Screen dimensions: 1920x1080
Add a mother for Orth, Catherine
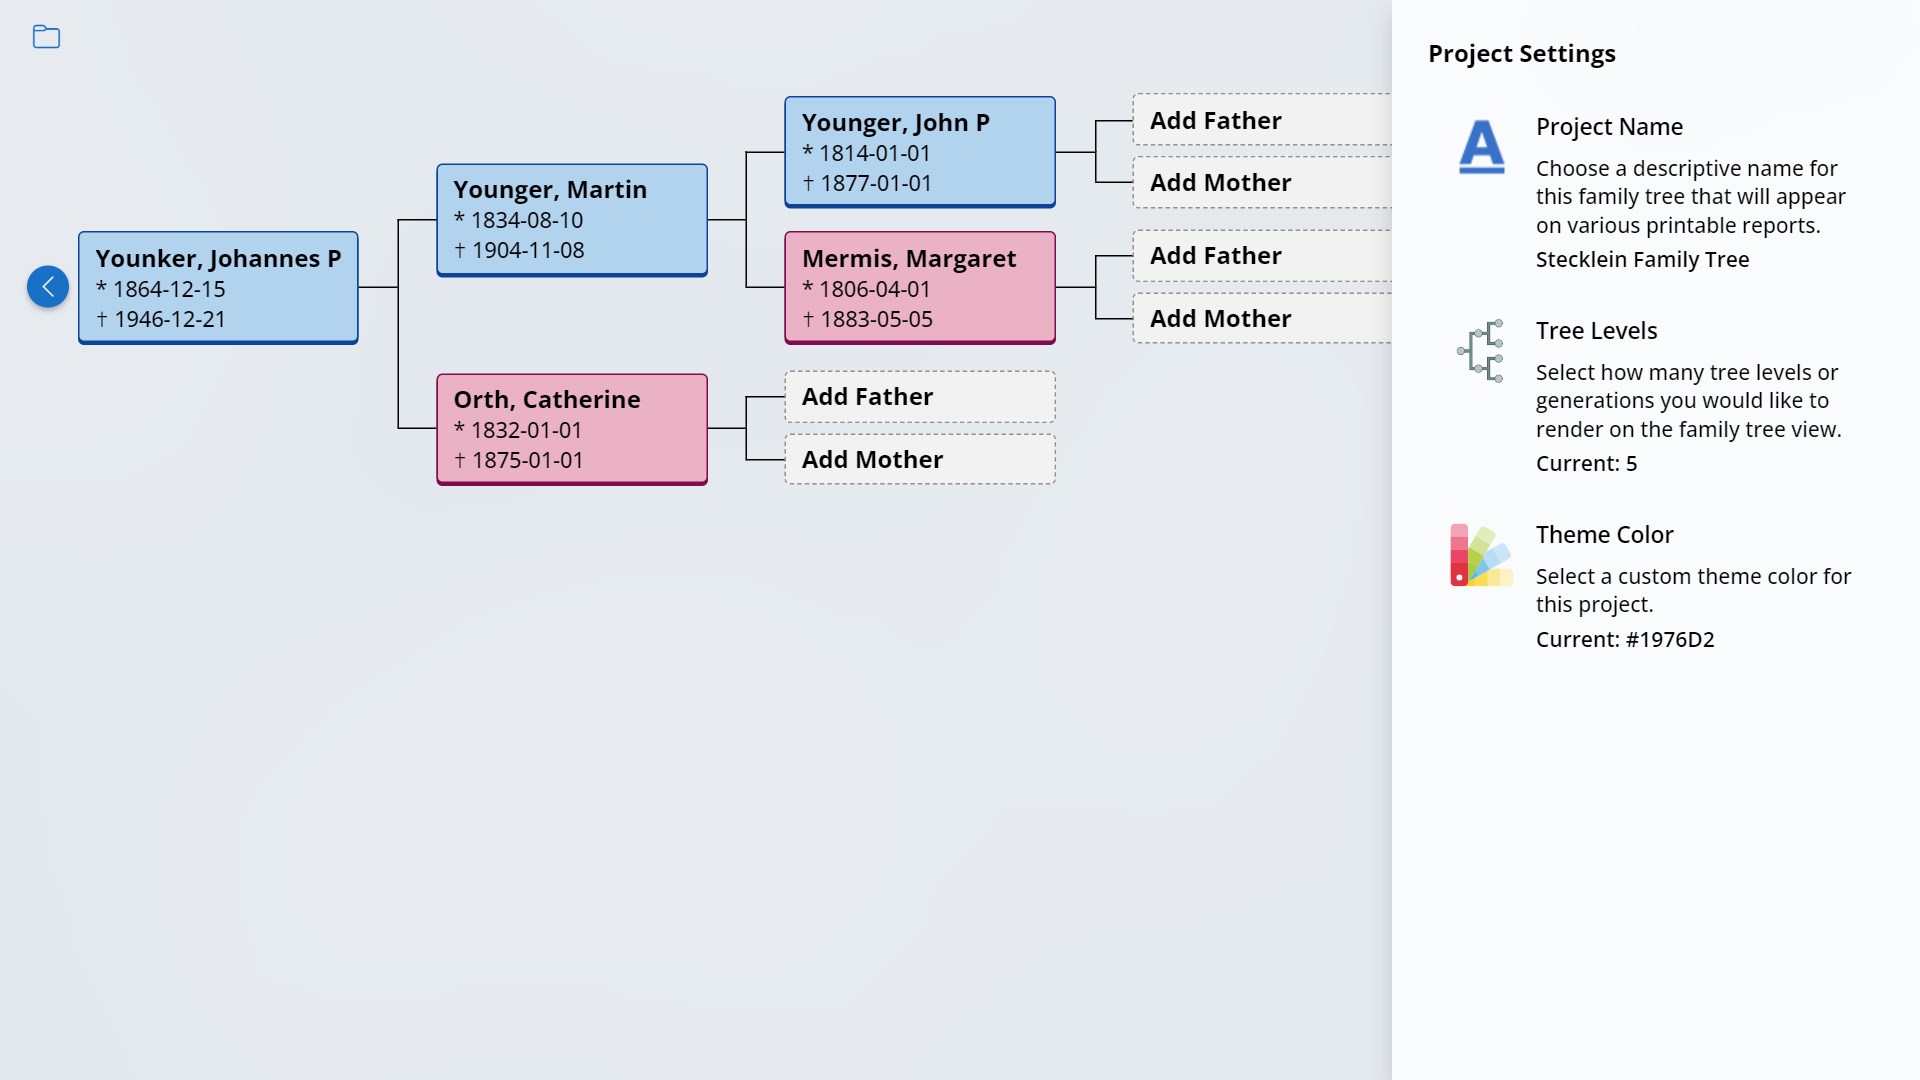point(918,459)
